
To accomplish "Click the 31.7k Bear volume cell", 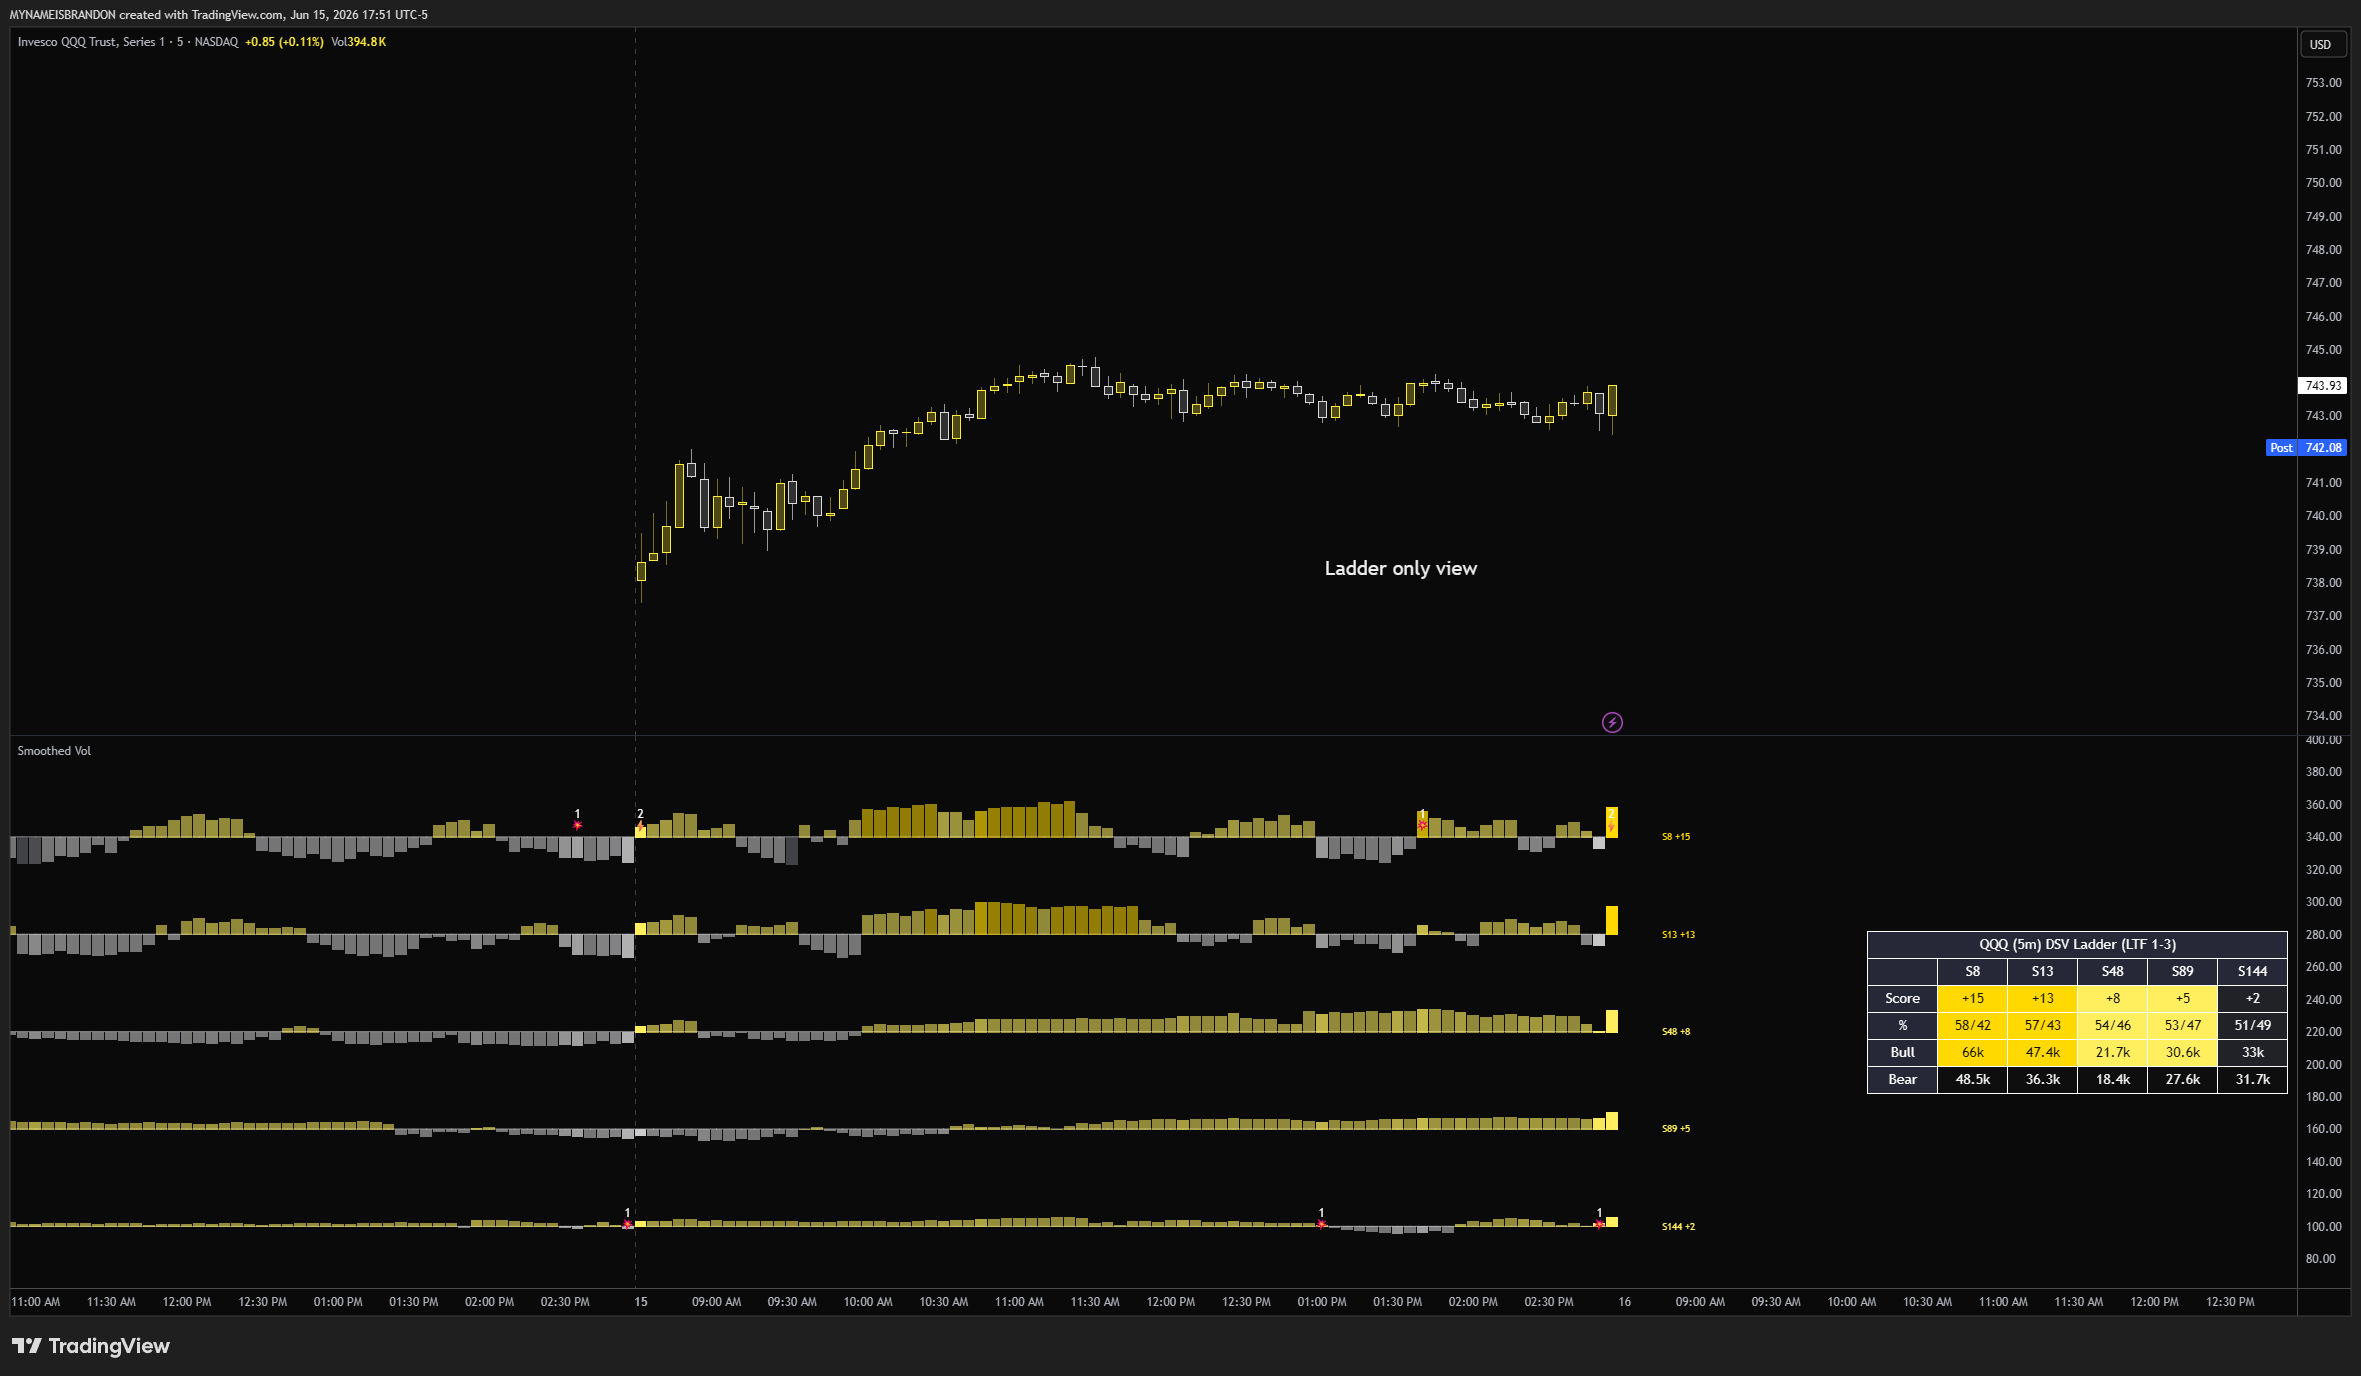I will (x=2252, y=1079).
